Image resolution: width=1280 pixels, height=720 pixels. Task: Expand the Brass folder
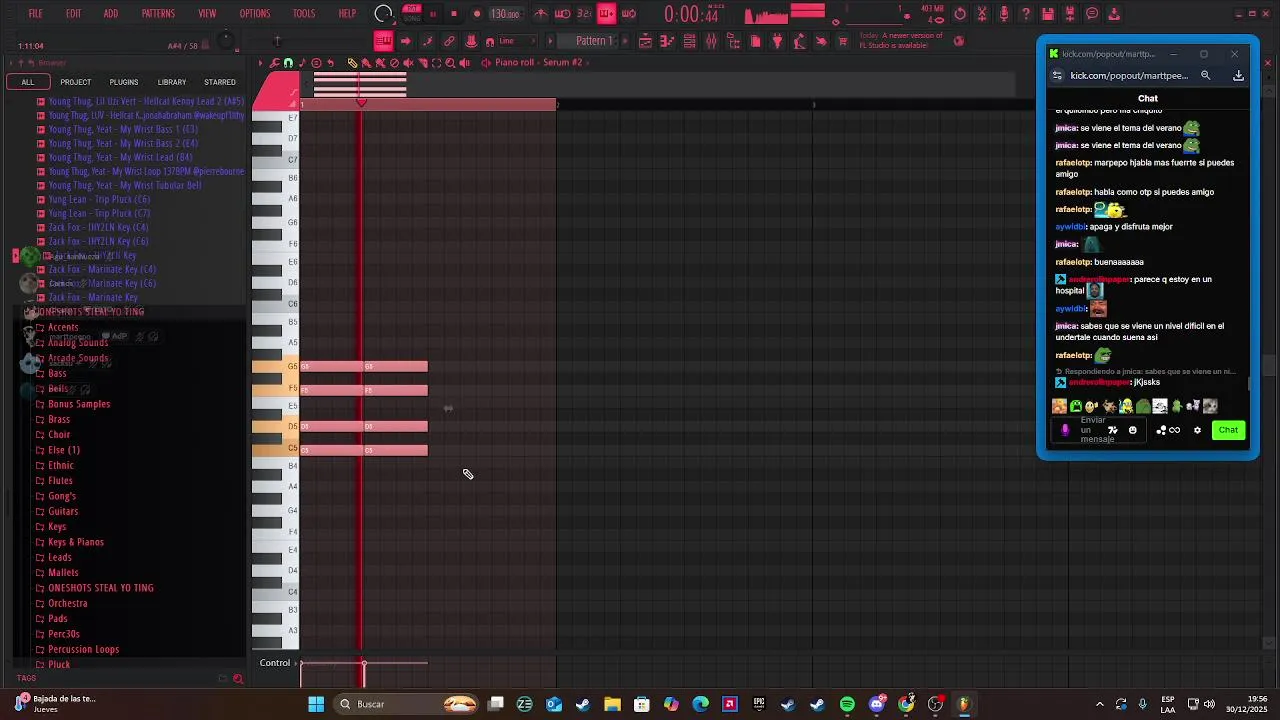[x=59, y=419]
